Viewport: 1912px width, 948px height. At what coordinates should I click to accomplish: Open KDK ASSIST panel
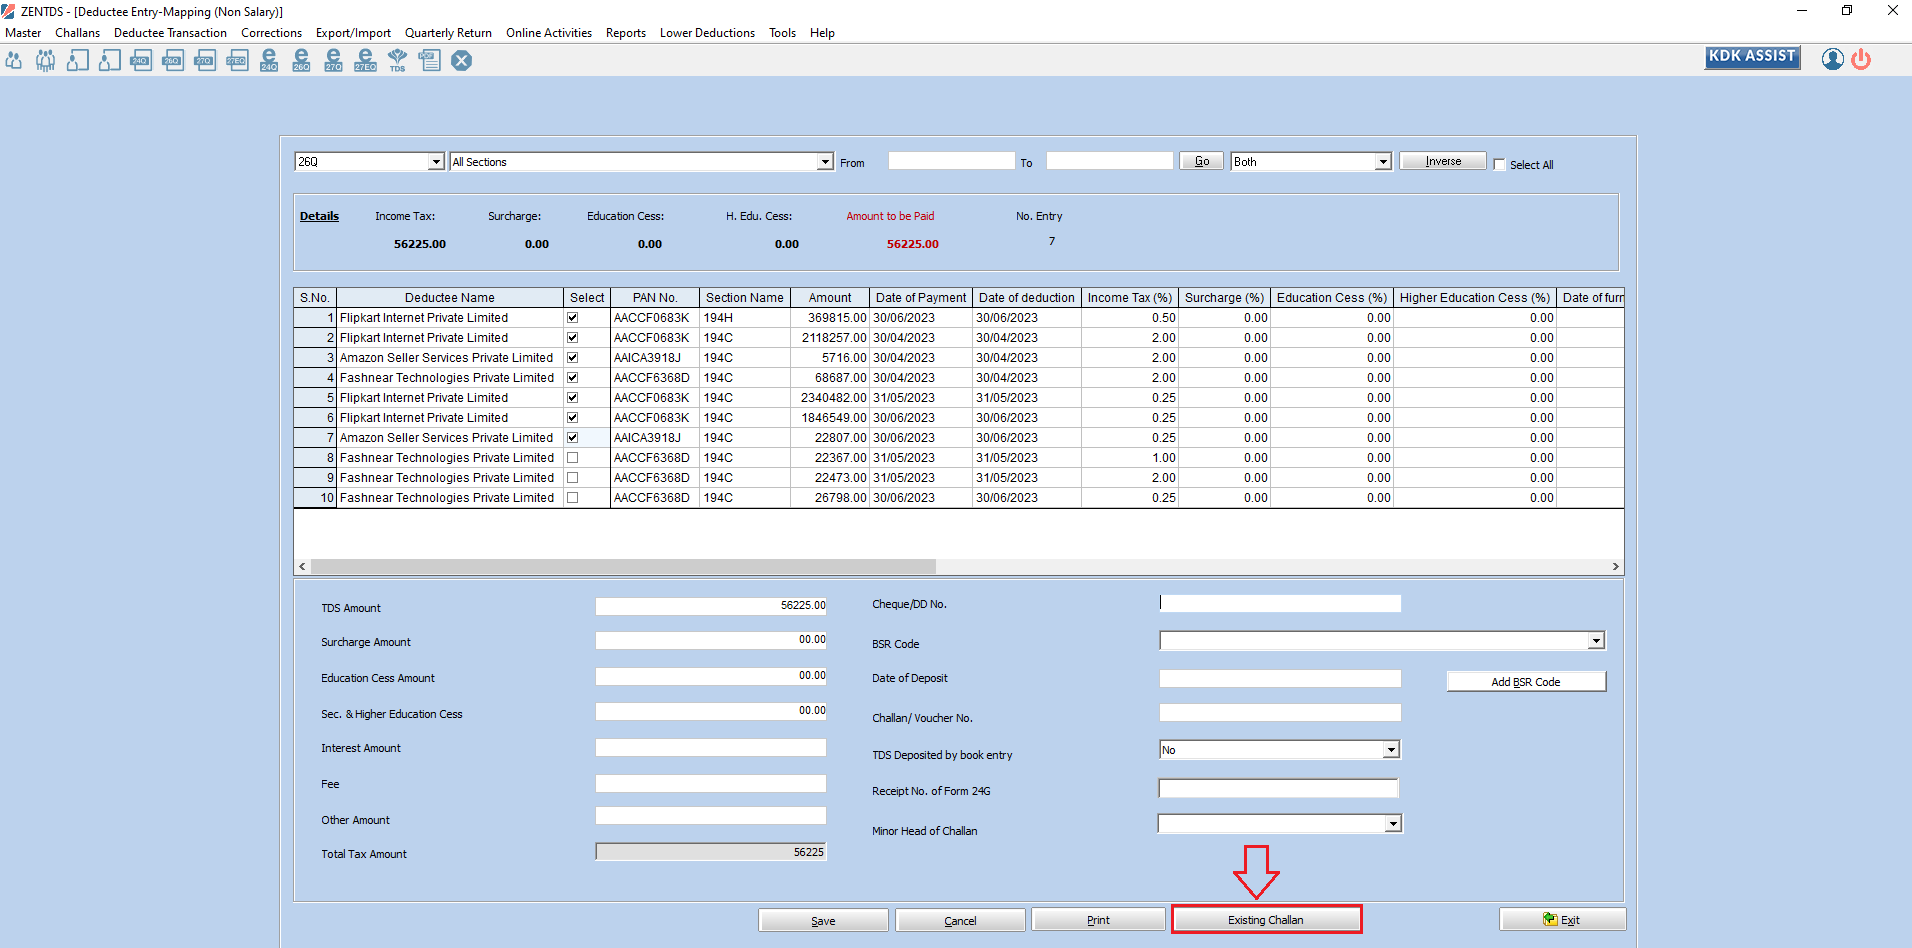pos(1752,58)
